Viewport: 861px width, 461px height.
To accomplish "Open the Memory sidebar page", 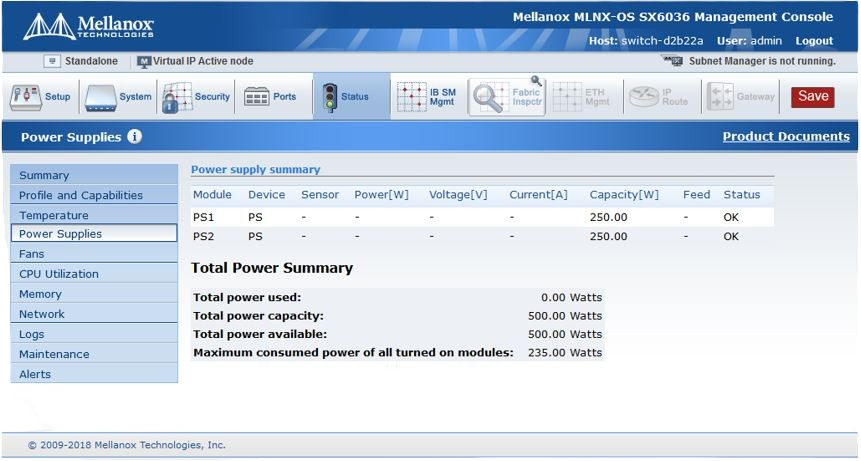I will point(94,294).
